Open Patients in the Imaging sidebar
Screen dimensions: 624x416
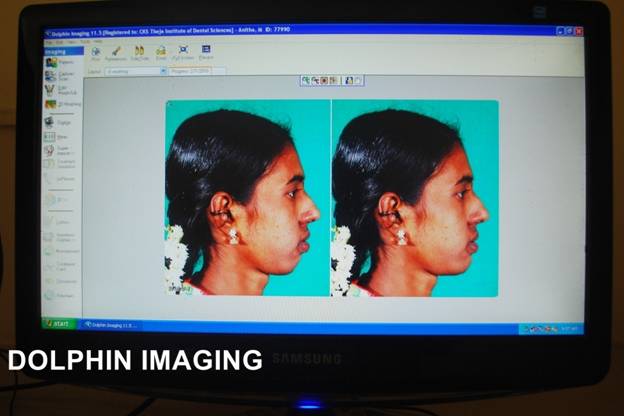pyautogui.click(x=59, y=62)
